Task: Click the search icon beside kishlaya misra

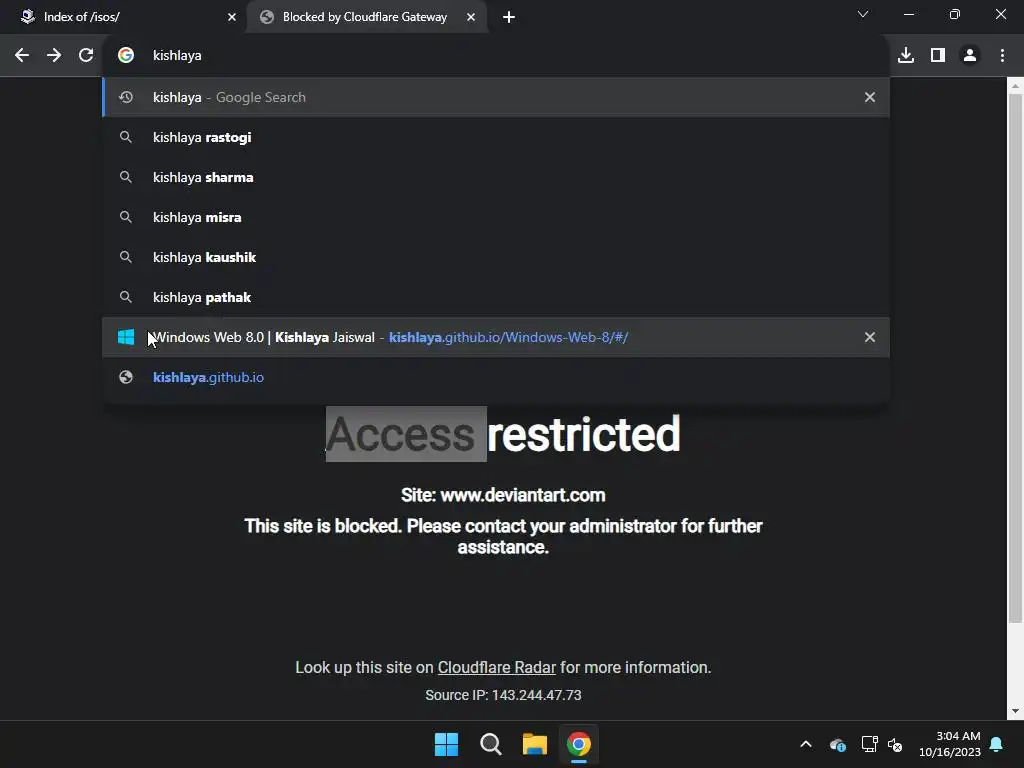Action: tap(126, 217)
